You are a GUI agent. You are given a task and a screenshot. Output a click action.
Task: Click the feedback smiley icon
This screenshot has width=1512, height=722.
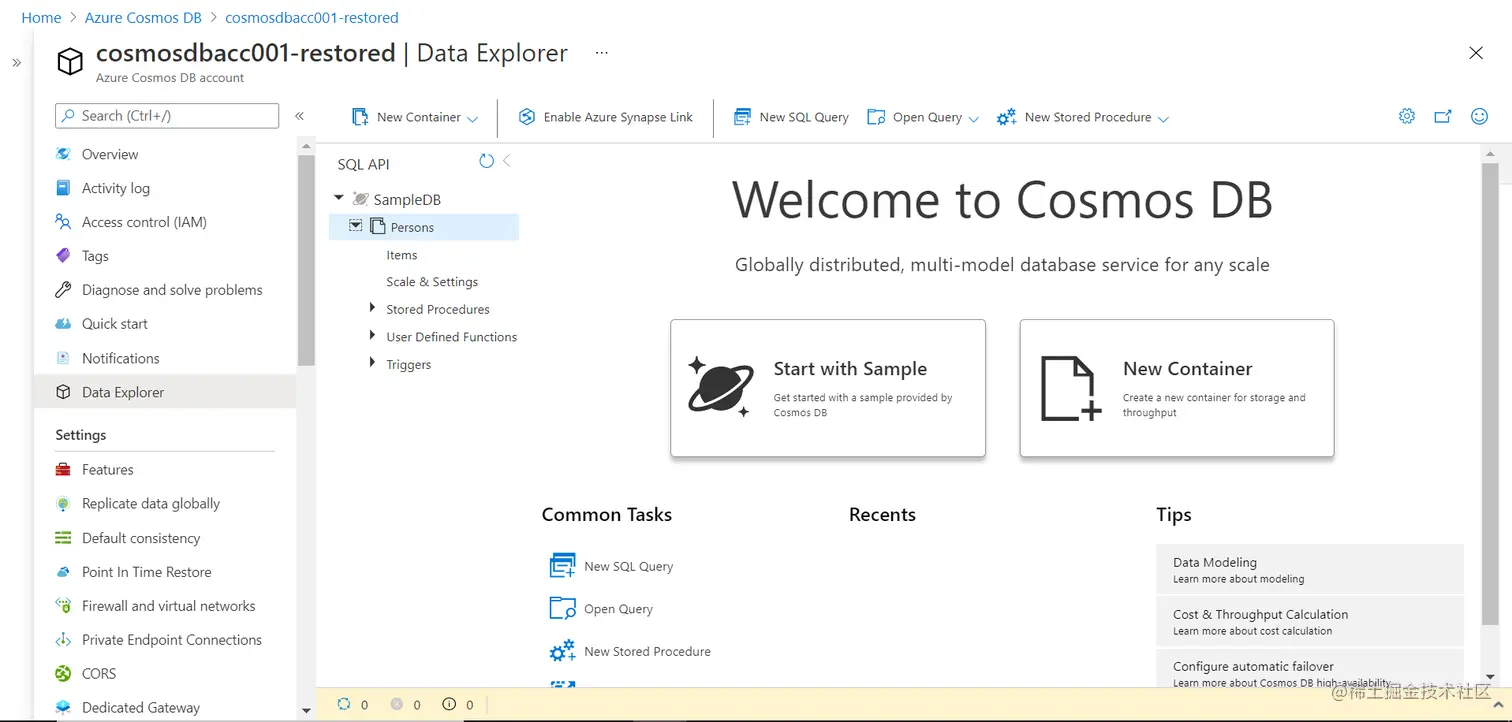pos(1480,116)
